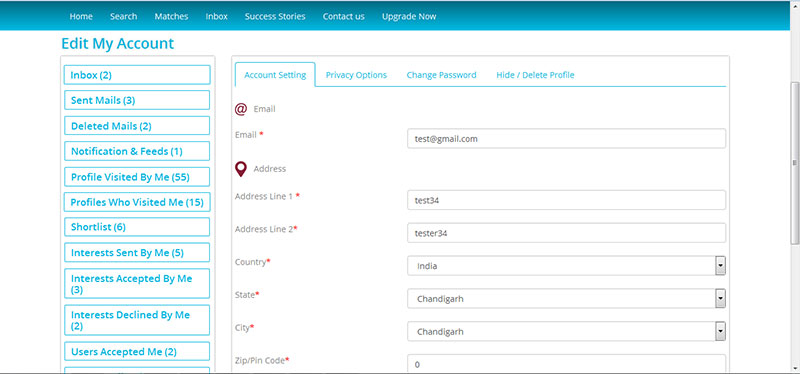
Task: Click the City label
Action: pyautogui.click(x=244, y=328)
